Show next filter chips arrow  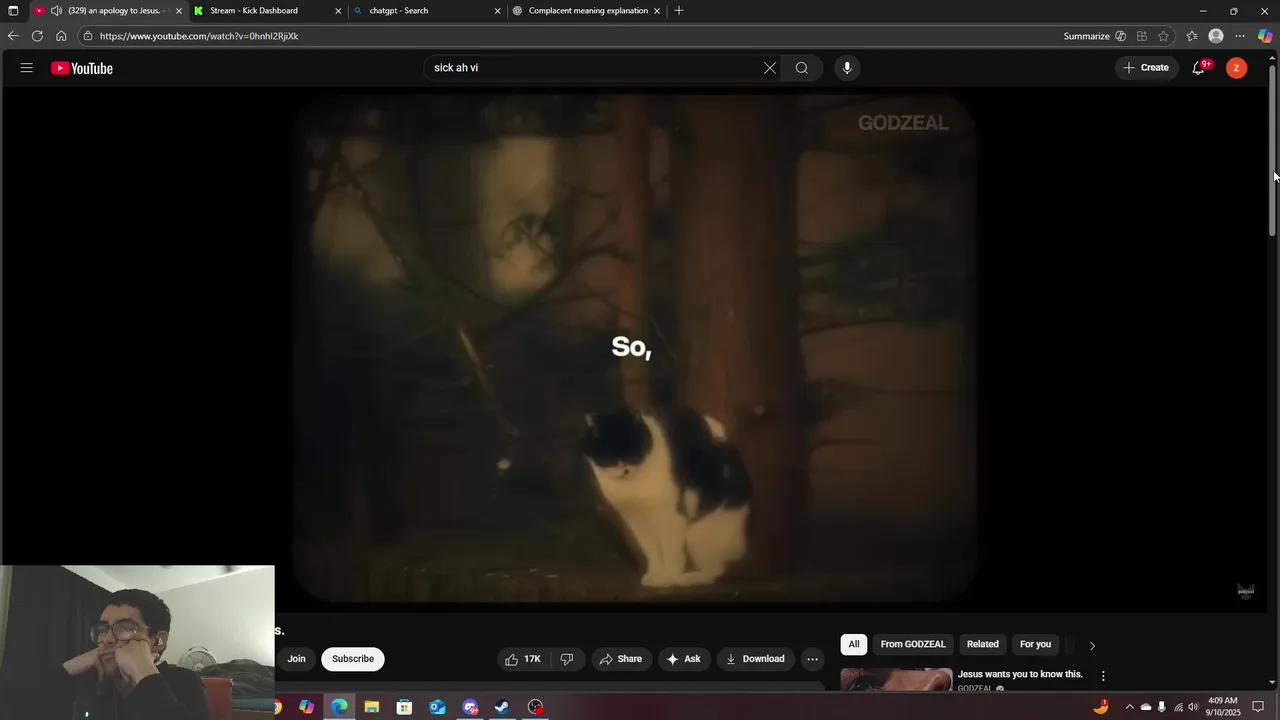click(x=1092, y=646)
